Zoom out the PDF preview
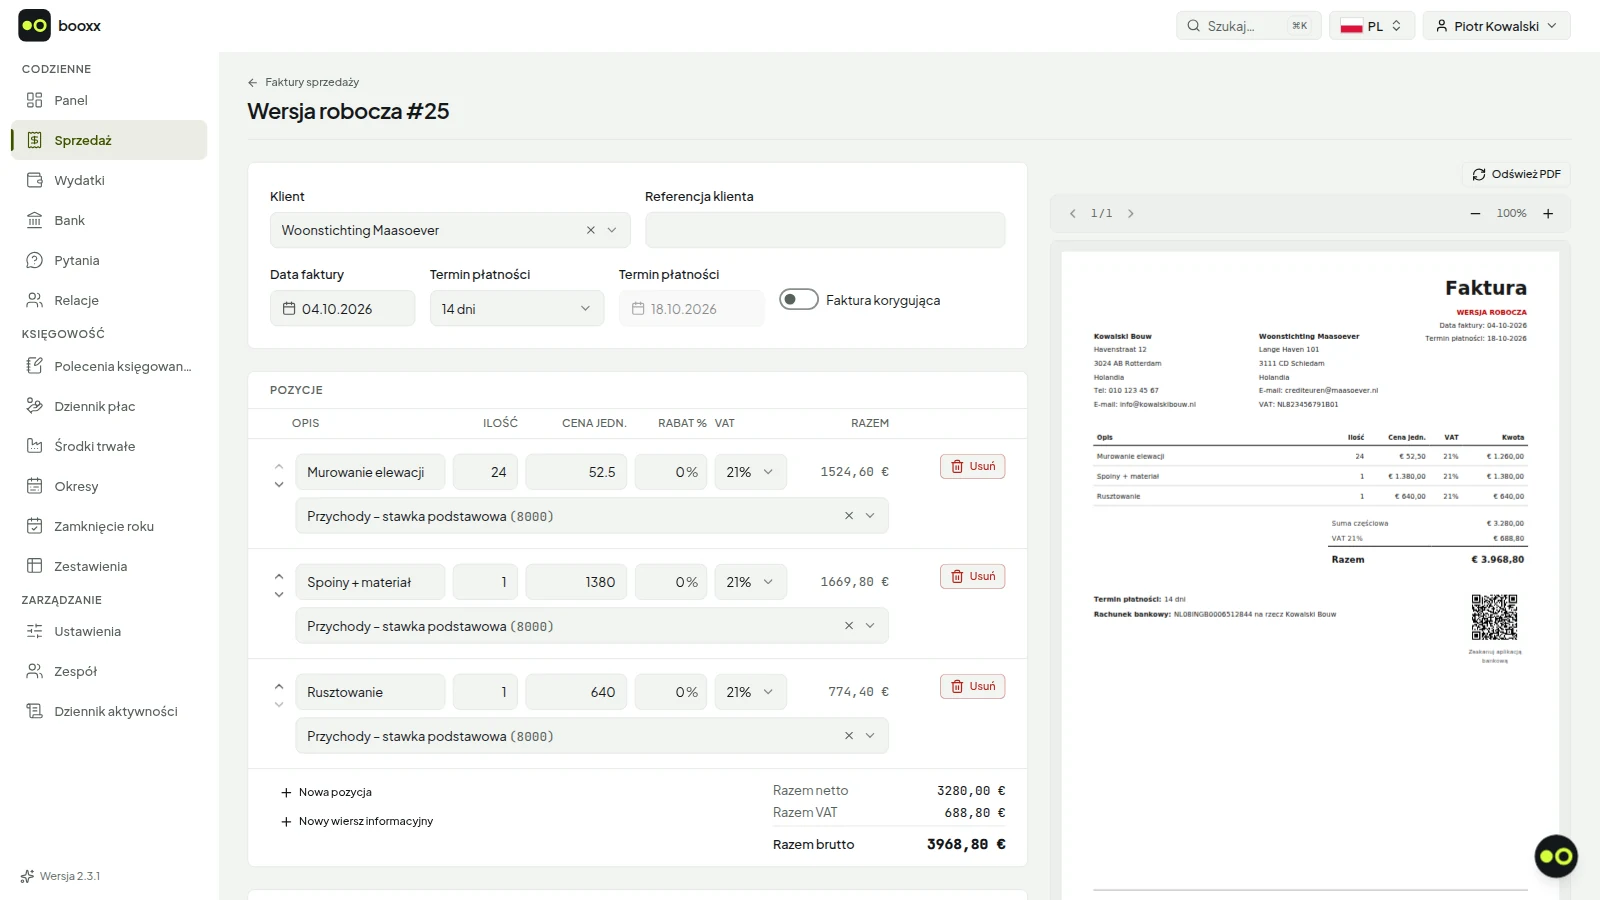 point(1475,213)
